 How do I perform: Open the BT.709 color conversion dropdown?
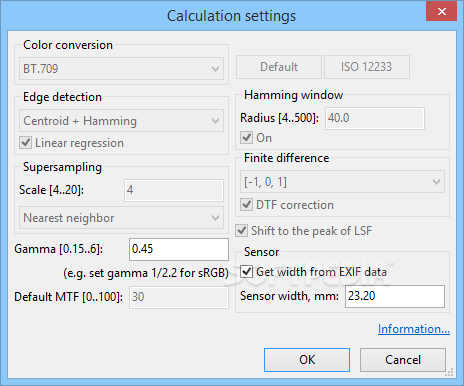[121, 69]
